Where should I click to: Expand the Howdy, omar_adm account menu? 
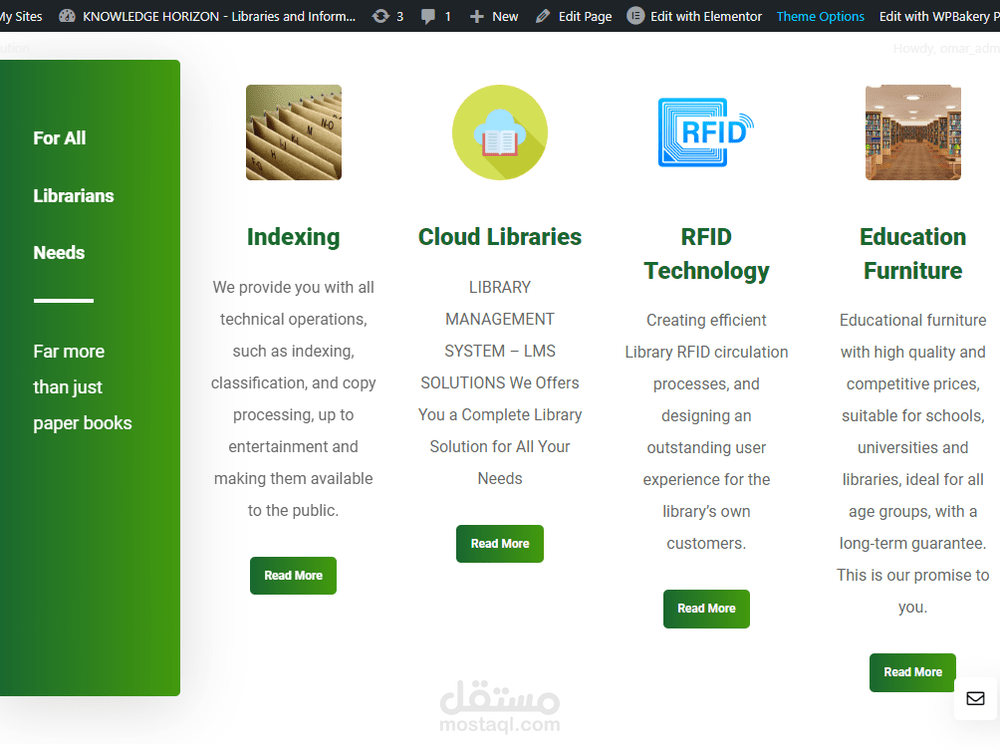(945, 47)
